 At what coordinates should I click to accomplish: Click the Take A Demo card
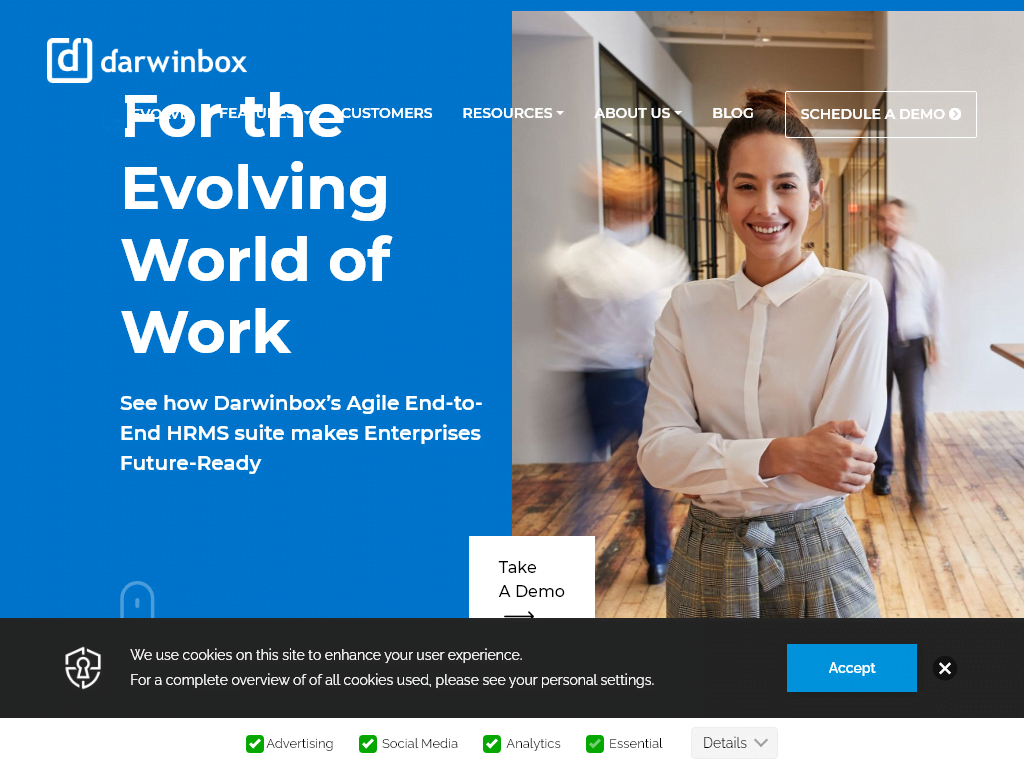pyautogui.click(x=531, y=578)
